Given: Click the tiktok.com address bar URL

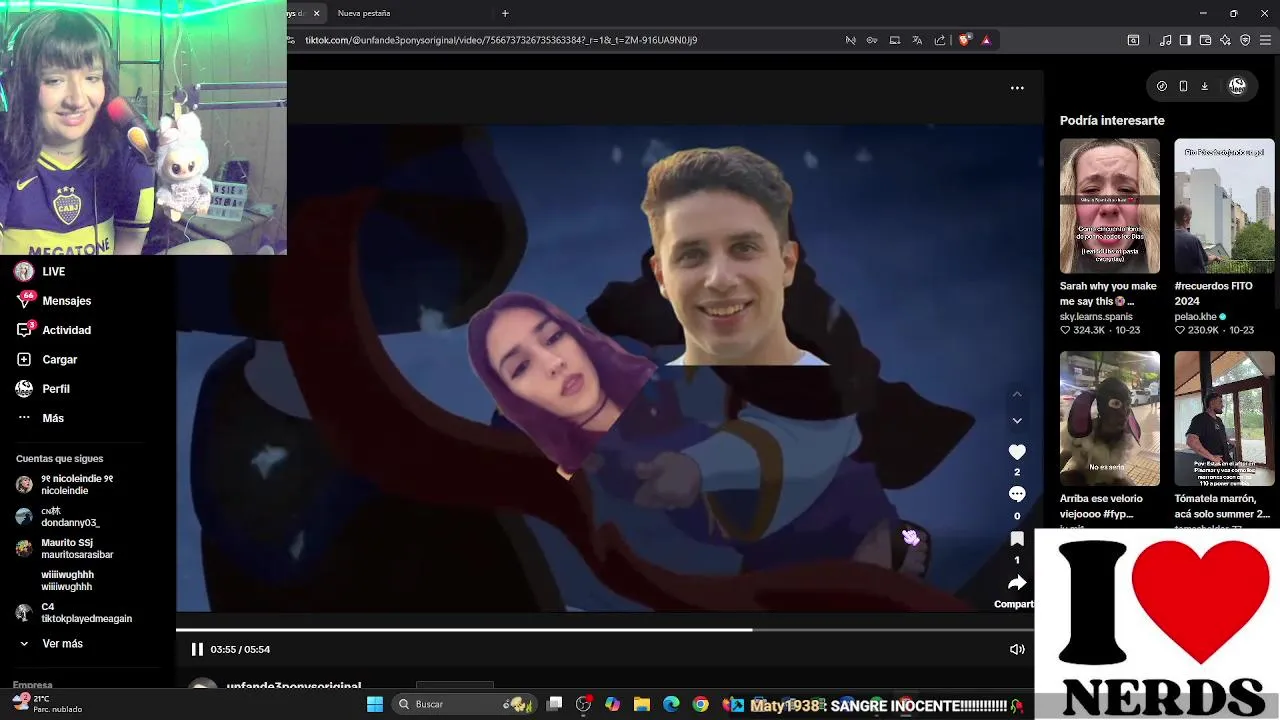Looking at the screenshot, I should click(501, 40).
